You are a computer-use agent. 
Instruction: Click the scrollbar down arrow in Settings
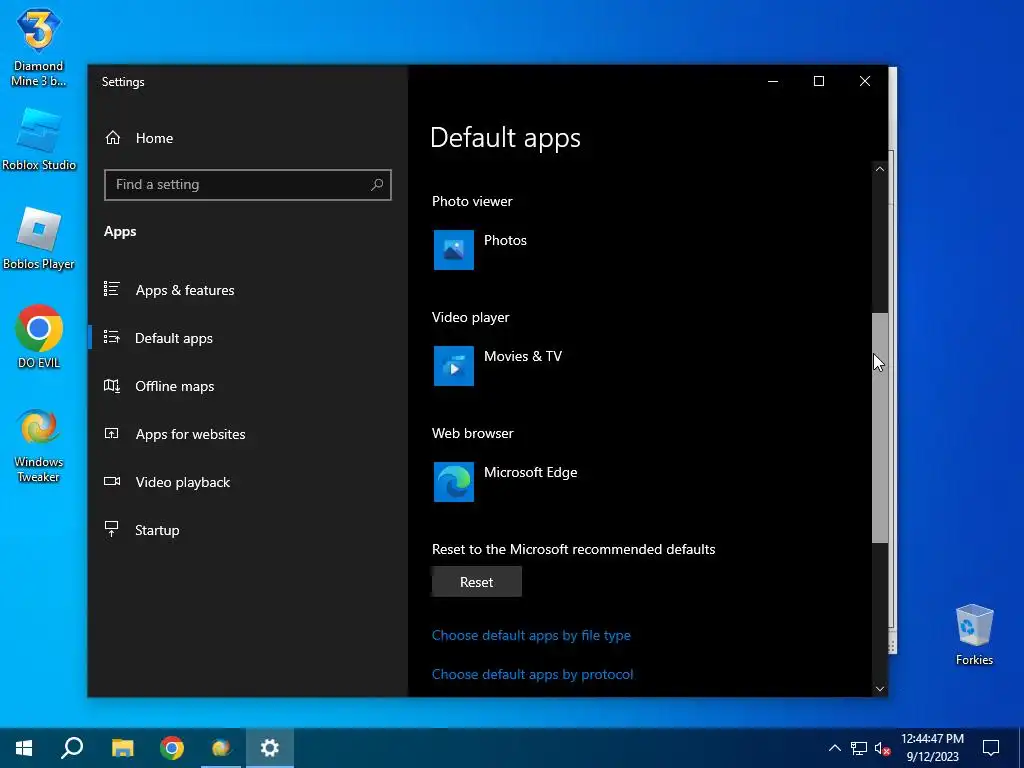[880, 689]
